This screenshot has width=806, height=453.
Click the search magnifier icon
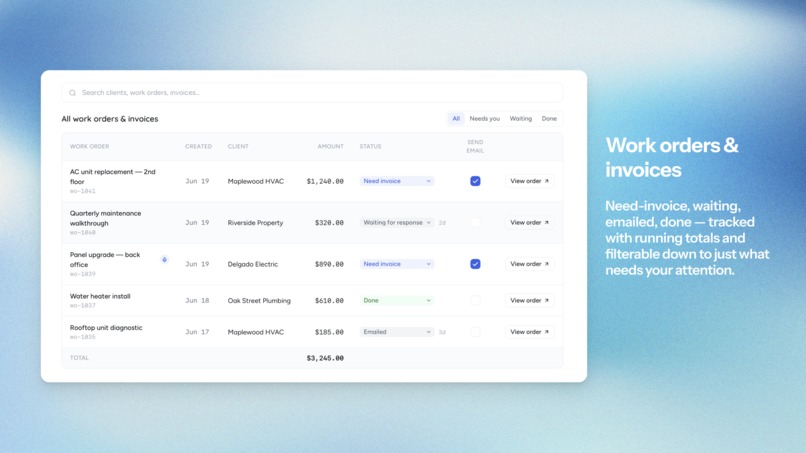click(x=72, y=93)
